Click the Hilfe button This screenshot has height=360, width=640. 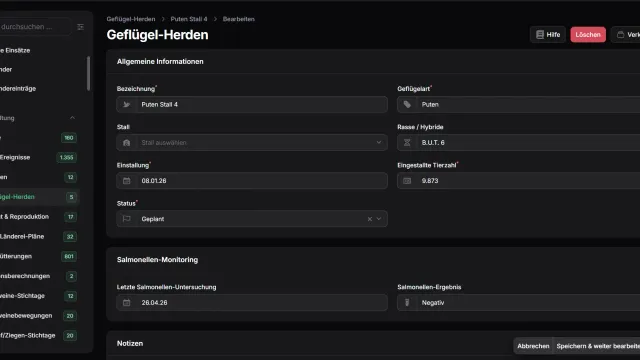coord(548,35)
